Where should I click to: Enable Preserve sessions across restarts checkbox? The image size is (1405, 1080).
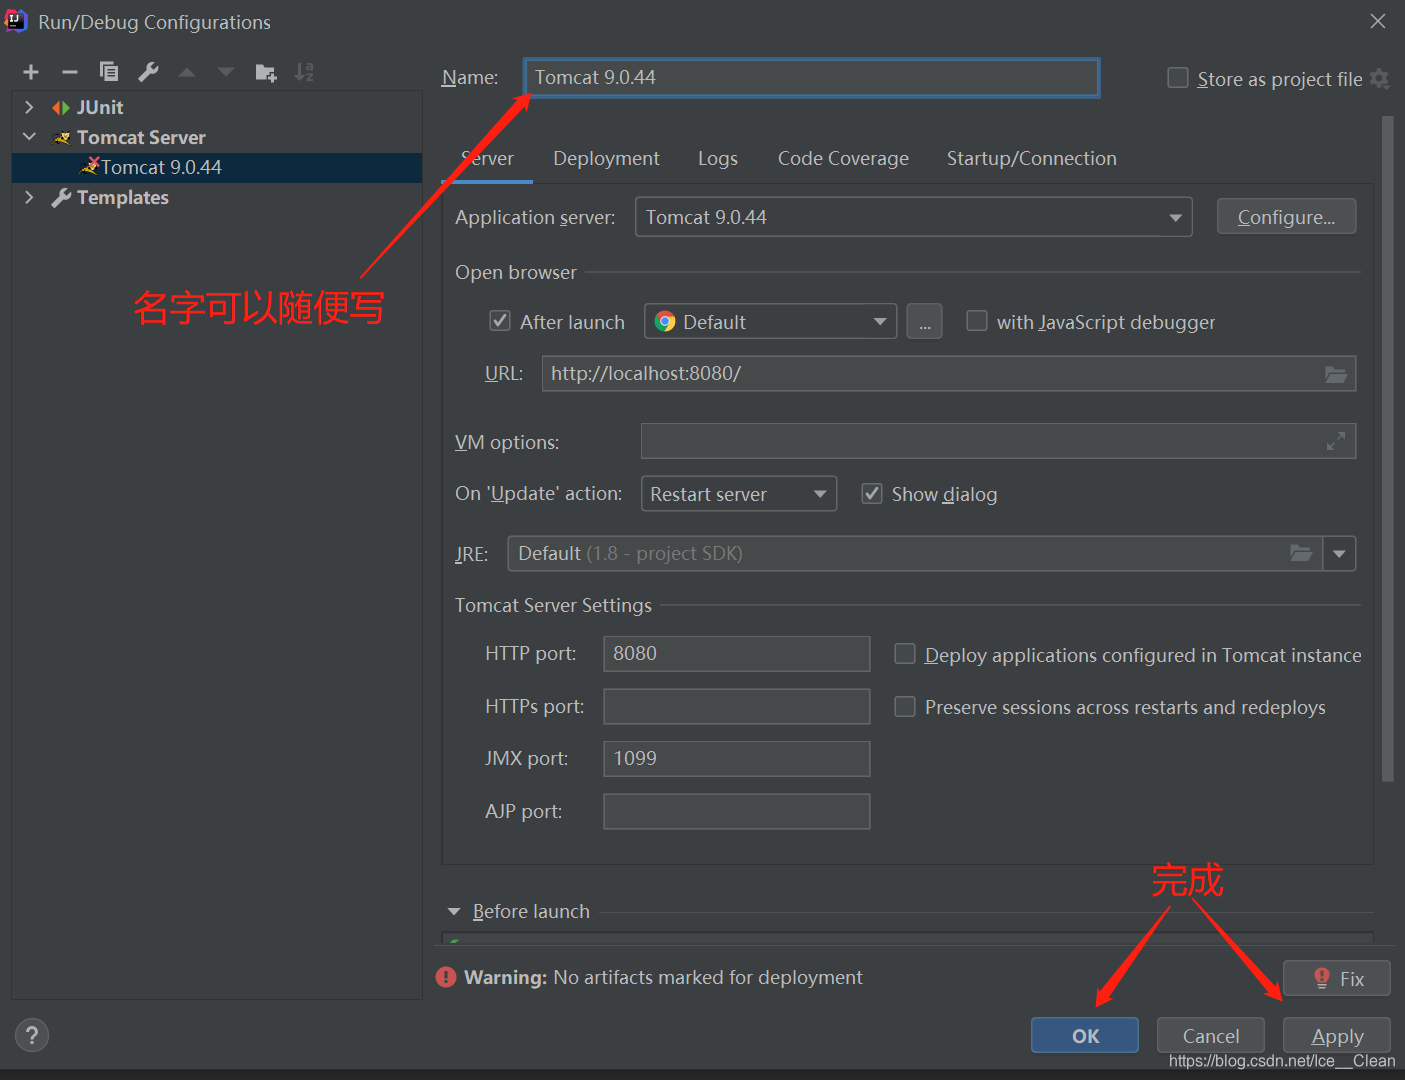click(x=905, y=707)
